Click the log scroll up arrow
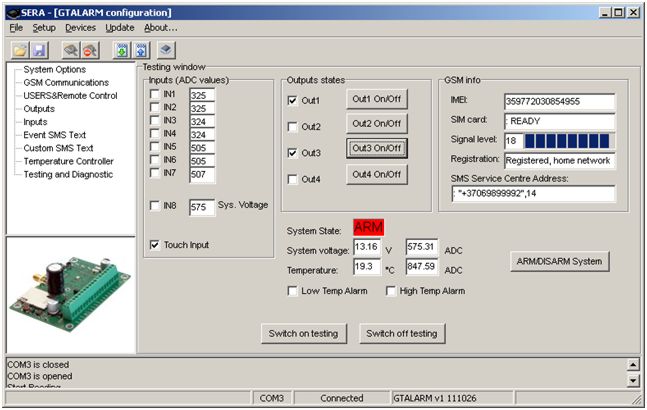Viewport: 647px width, 410px height. pos(633,365)
